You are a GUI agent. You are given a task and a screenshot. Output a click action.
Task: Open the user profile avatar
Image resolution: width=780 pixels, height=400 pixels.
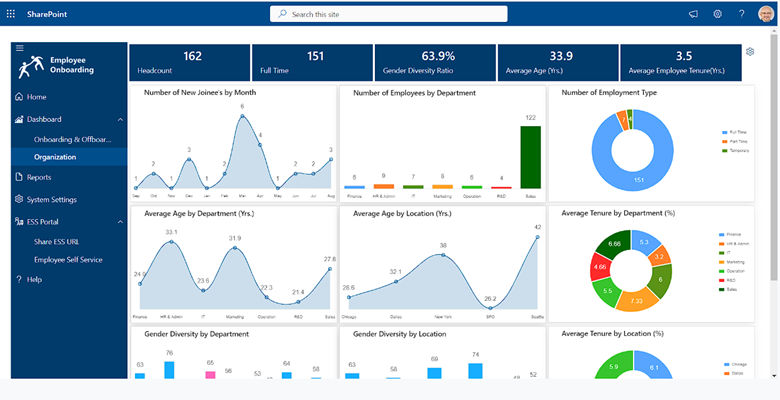(766, 14)
